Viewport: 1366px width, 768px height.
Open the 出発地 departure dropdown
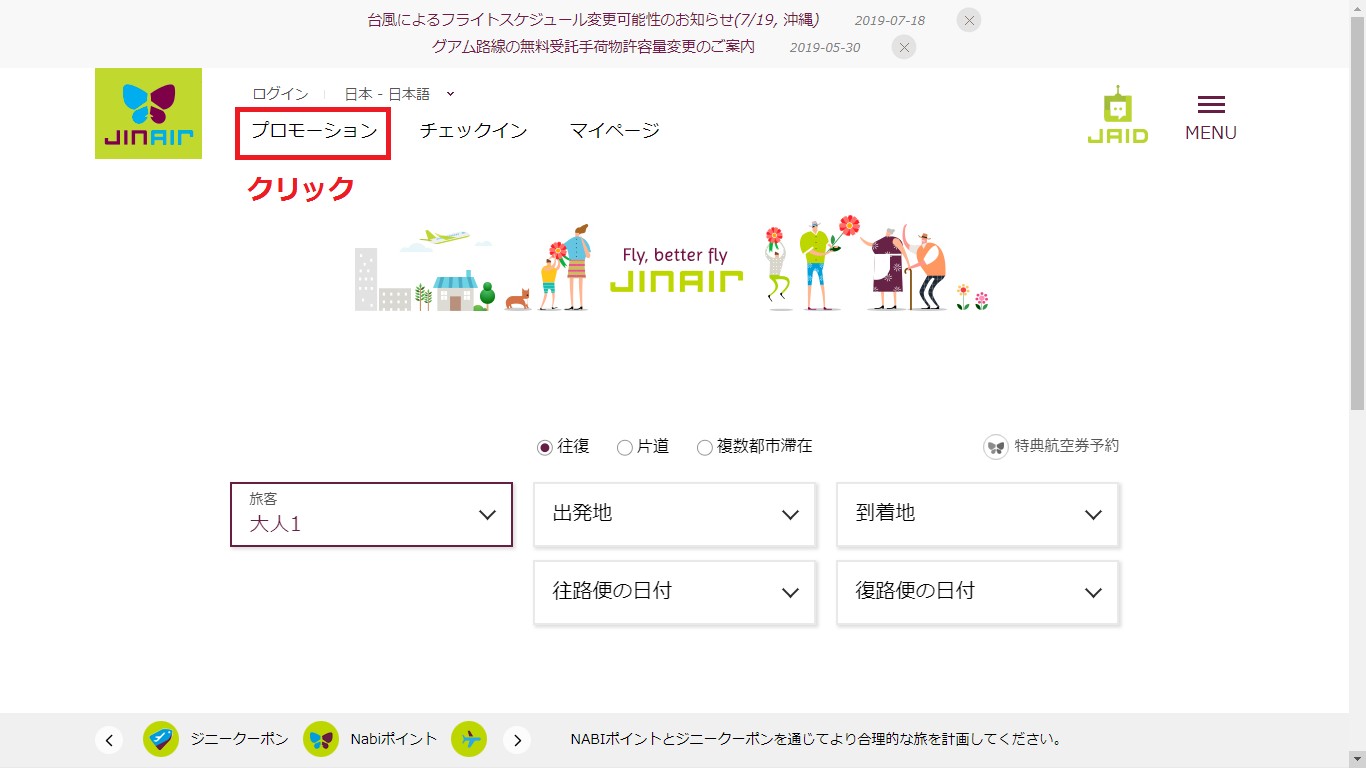[675, 514]
